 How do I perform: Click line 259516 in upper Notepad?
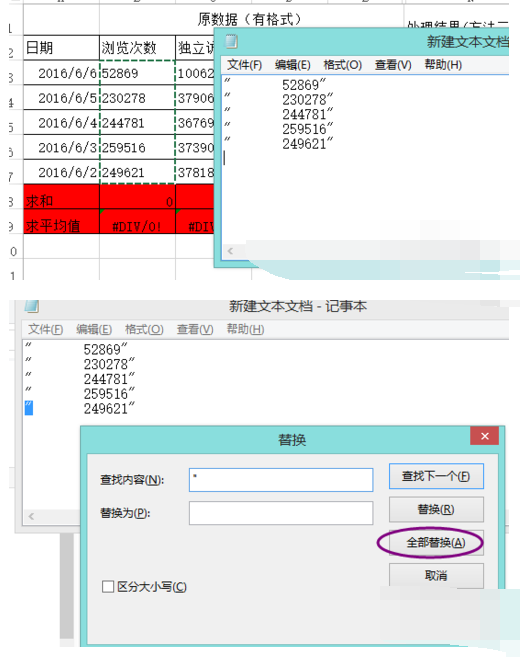pos(308,129)
